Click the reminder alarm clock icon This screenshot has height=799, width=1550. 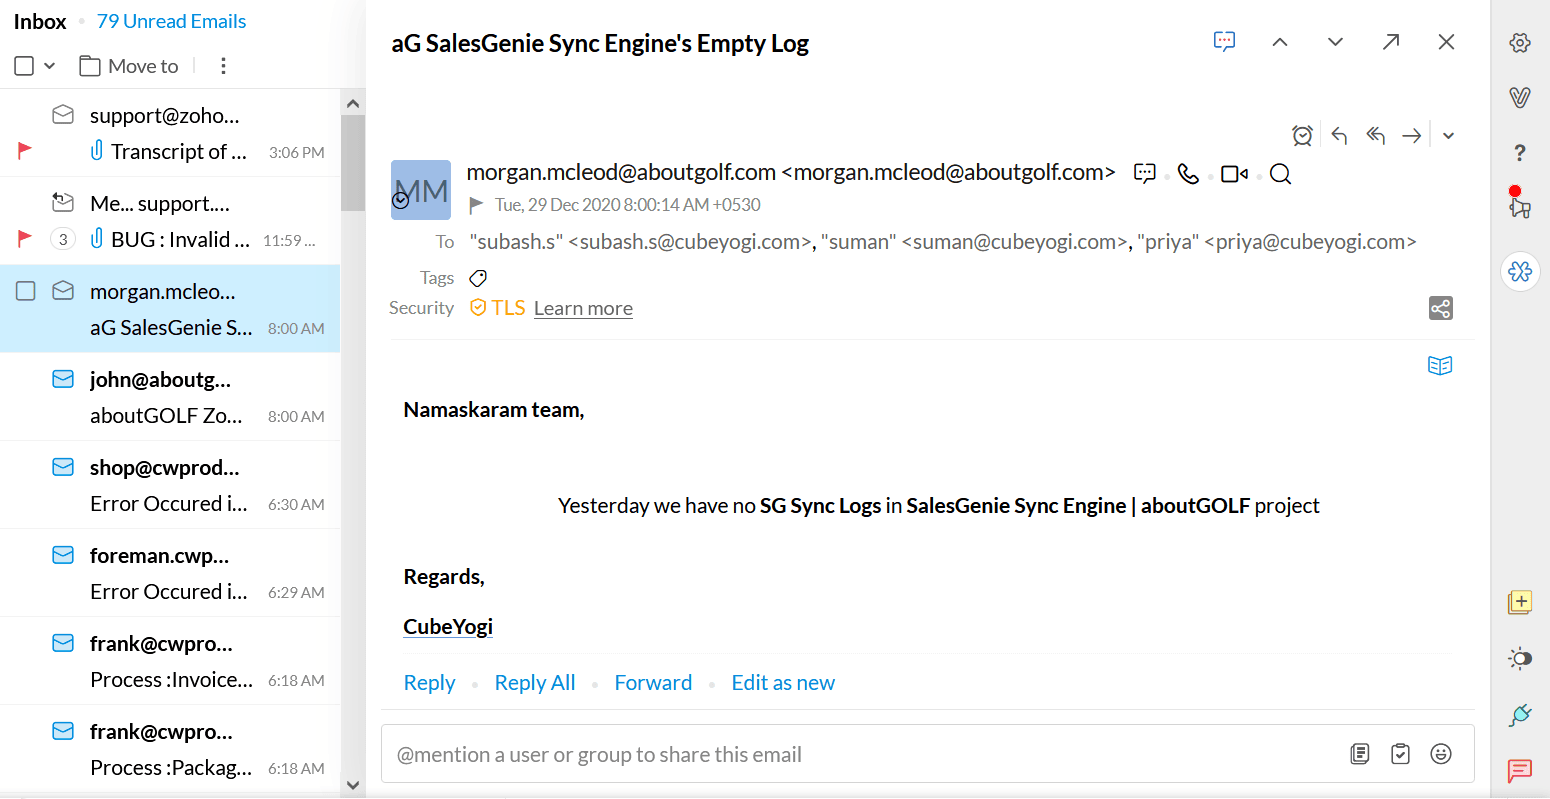[1302, 135]
